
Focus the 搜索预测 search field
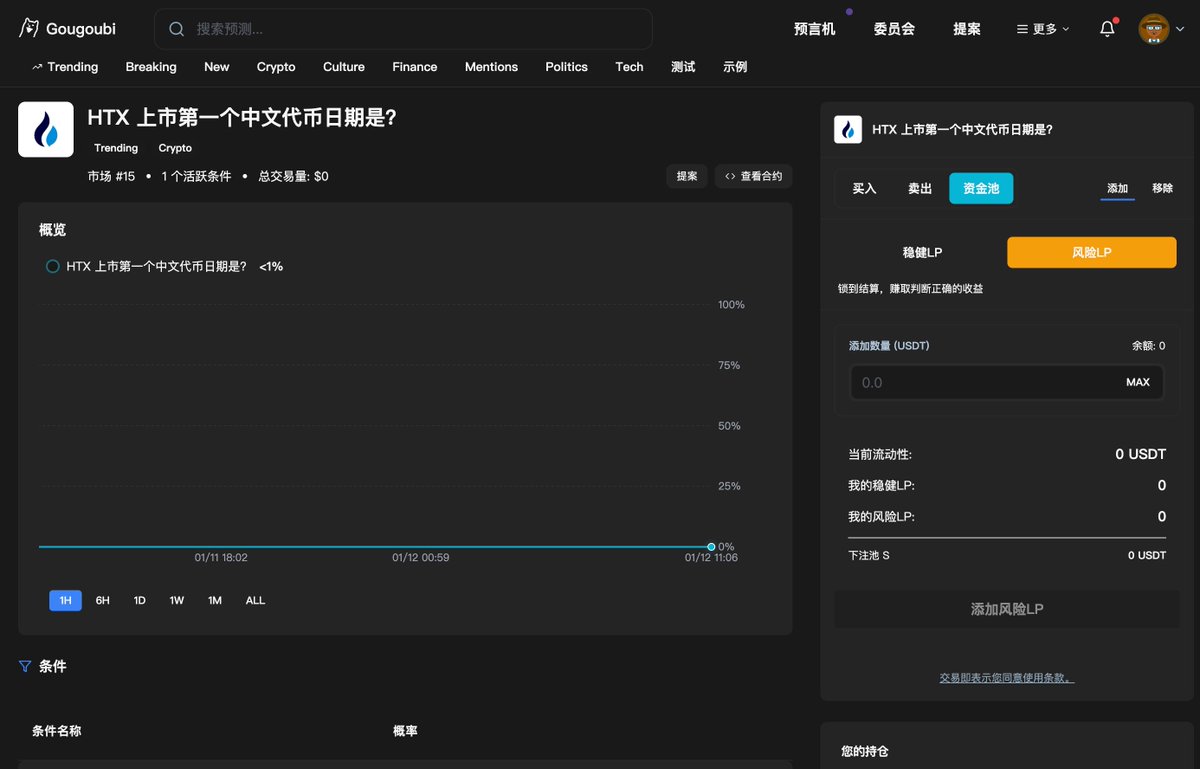(x=403, y=29)
